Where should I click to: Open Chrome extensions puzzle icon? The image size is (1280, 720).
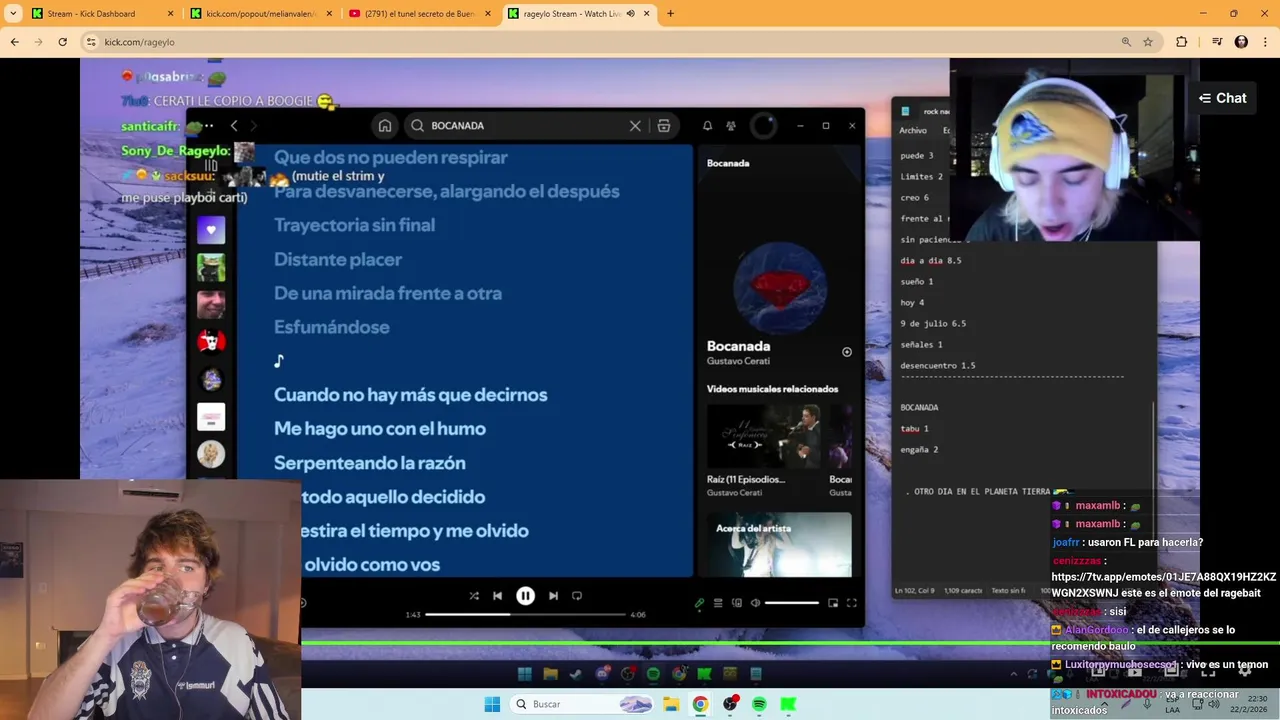[x=1182, y=42]
